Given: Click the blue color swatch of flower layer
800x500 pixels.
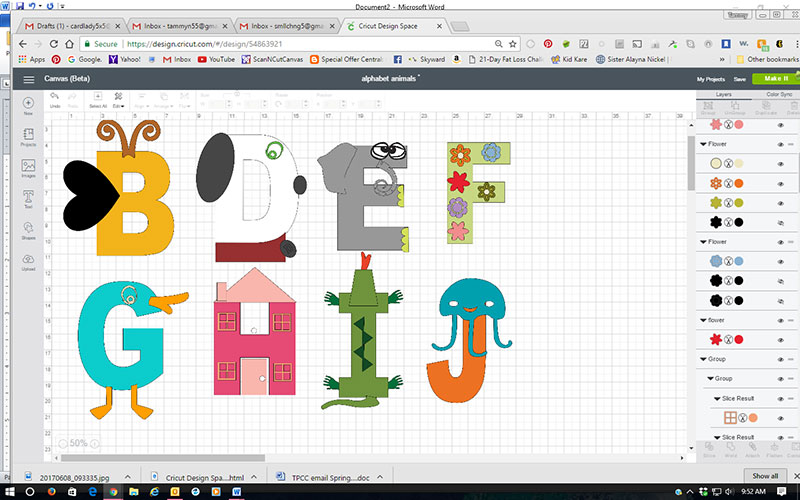Looking at the screenshot, I should click(738, 262).
